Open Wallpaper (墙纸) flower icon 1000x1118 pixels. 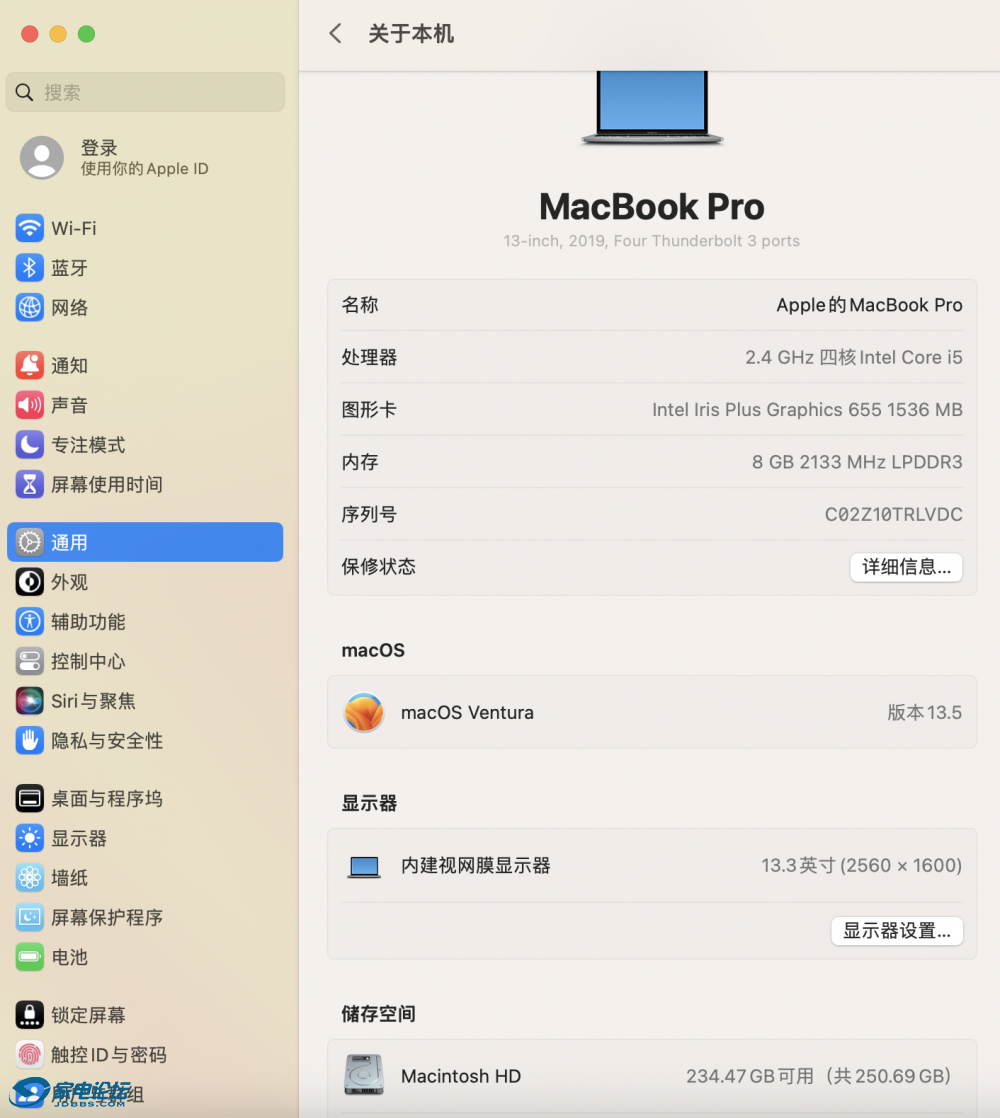click(x=29, y=878)
